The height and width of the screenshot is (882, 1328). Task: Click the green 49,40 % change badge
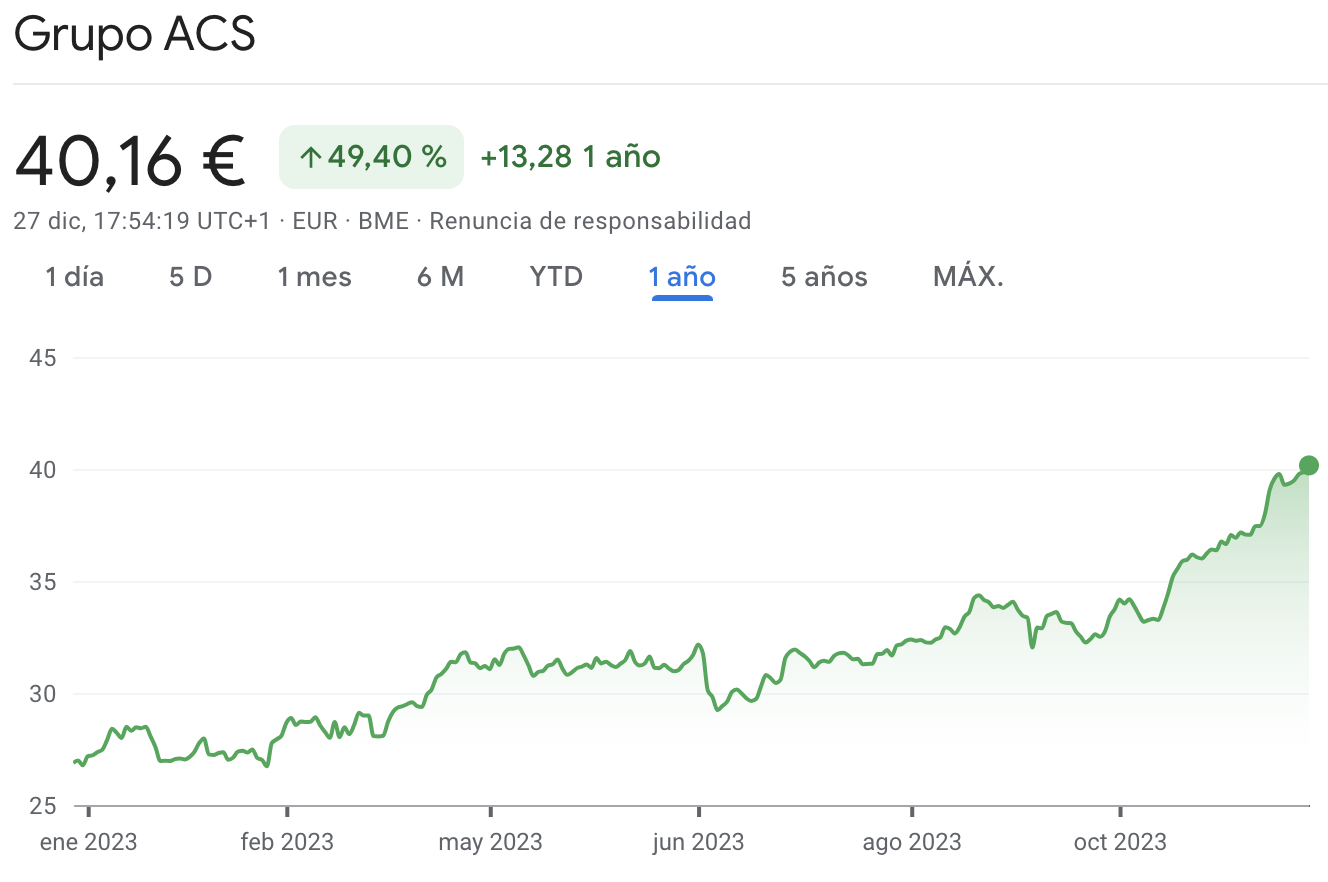[x=371, y=157]
